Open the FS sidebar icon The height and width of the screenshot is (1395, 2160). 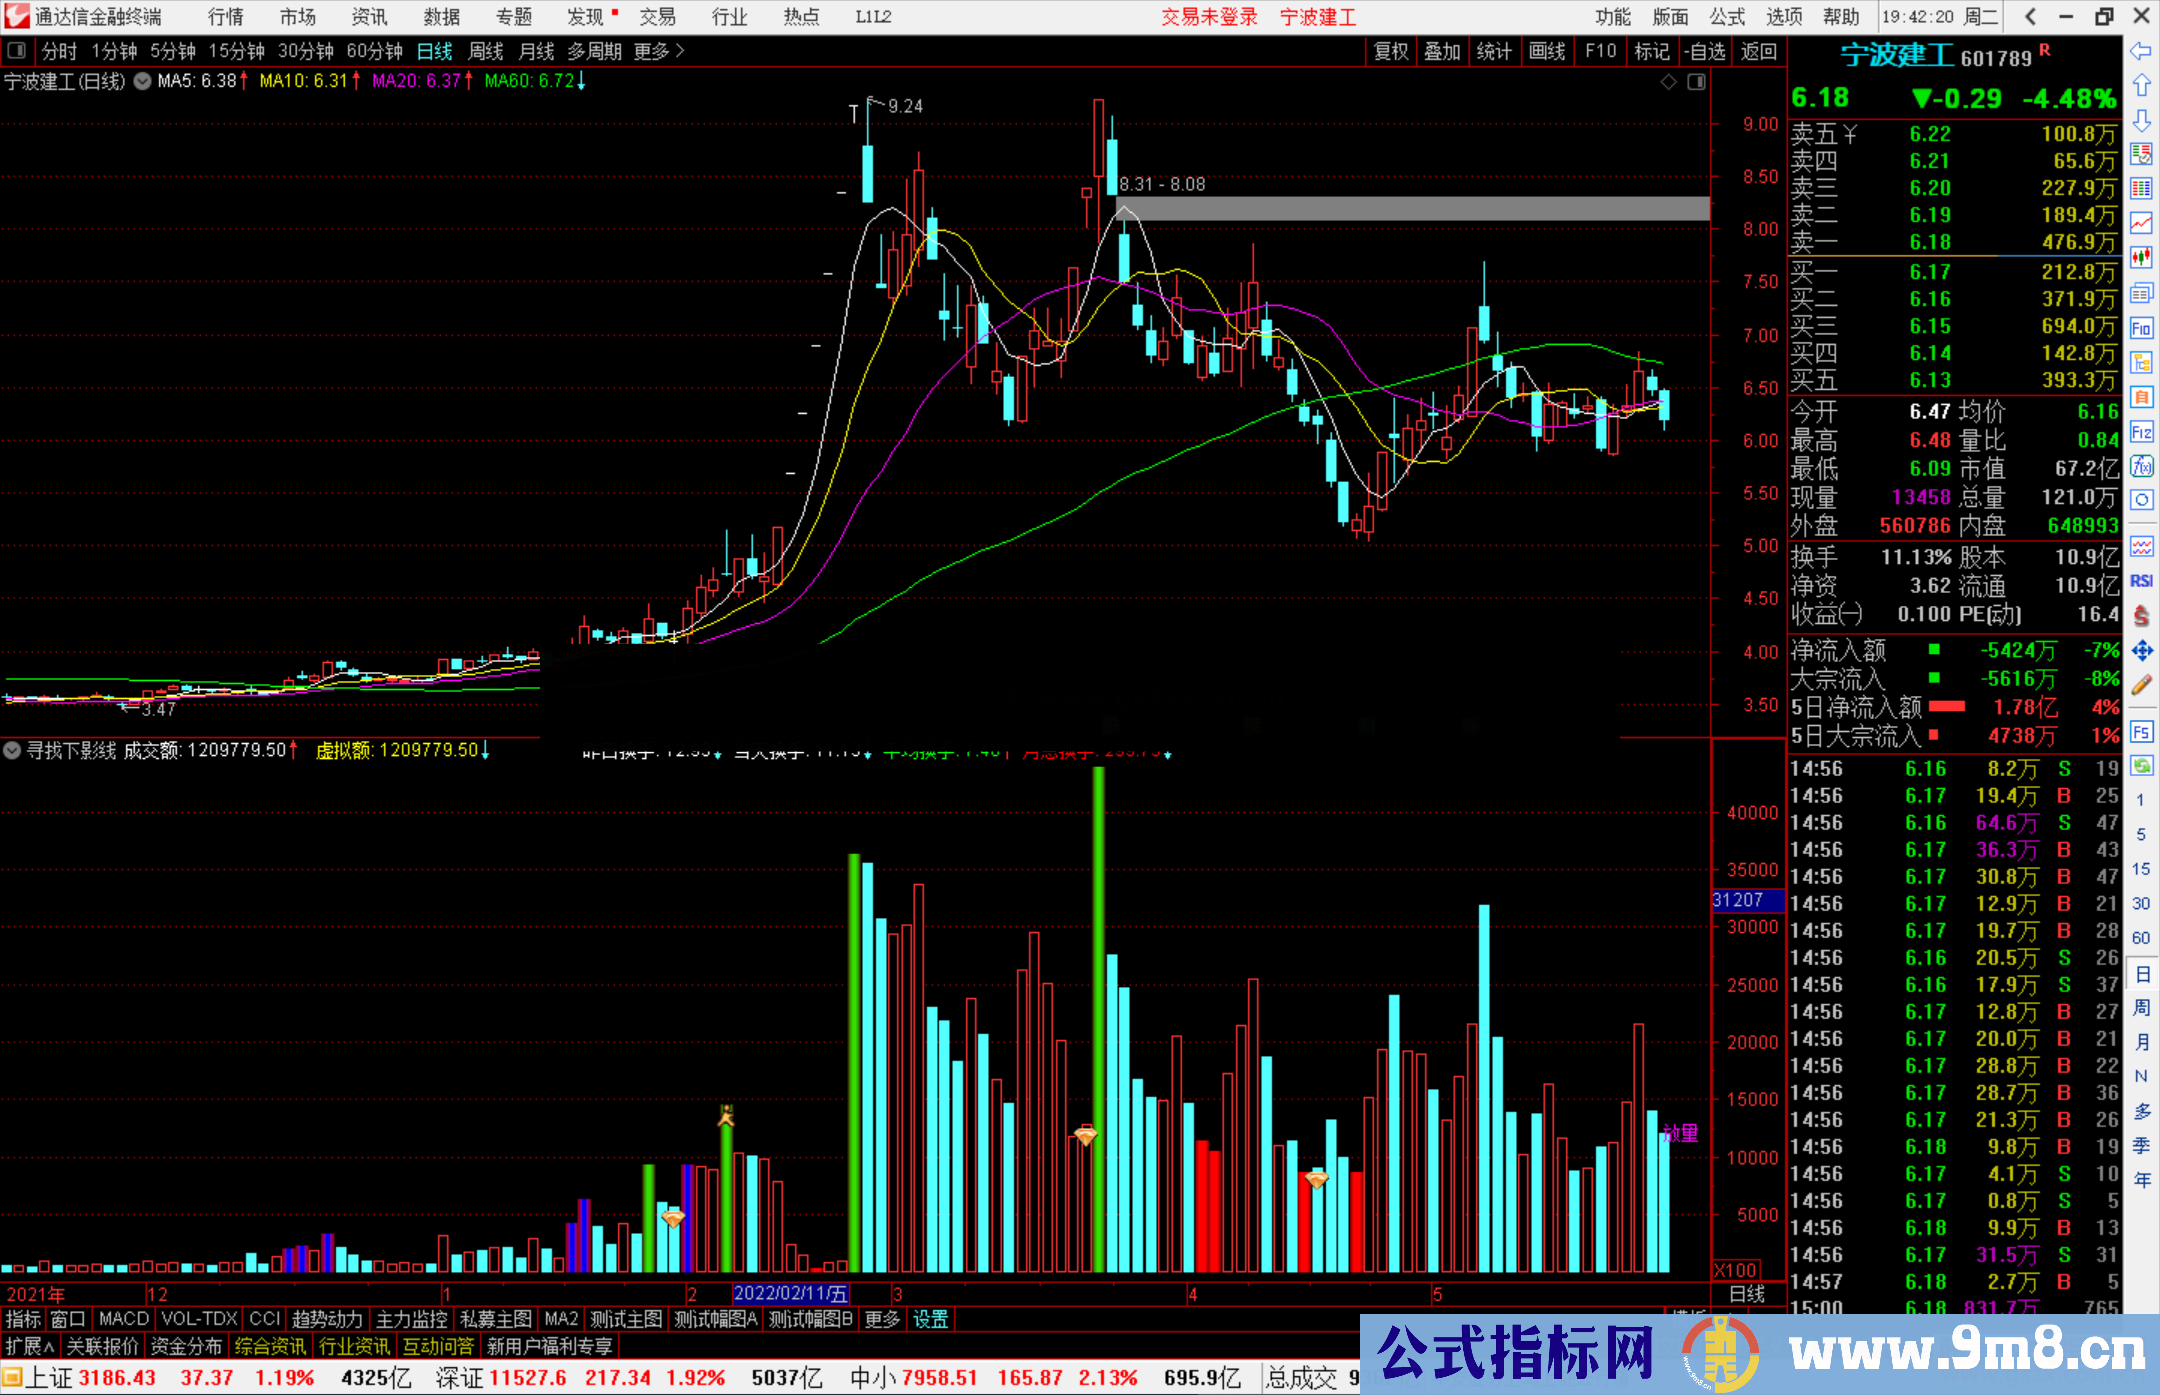coord(2141,732)
